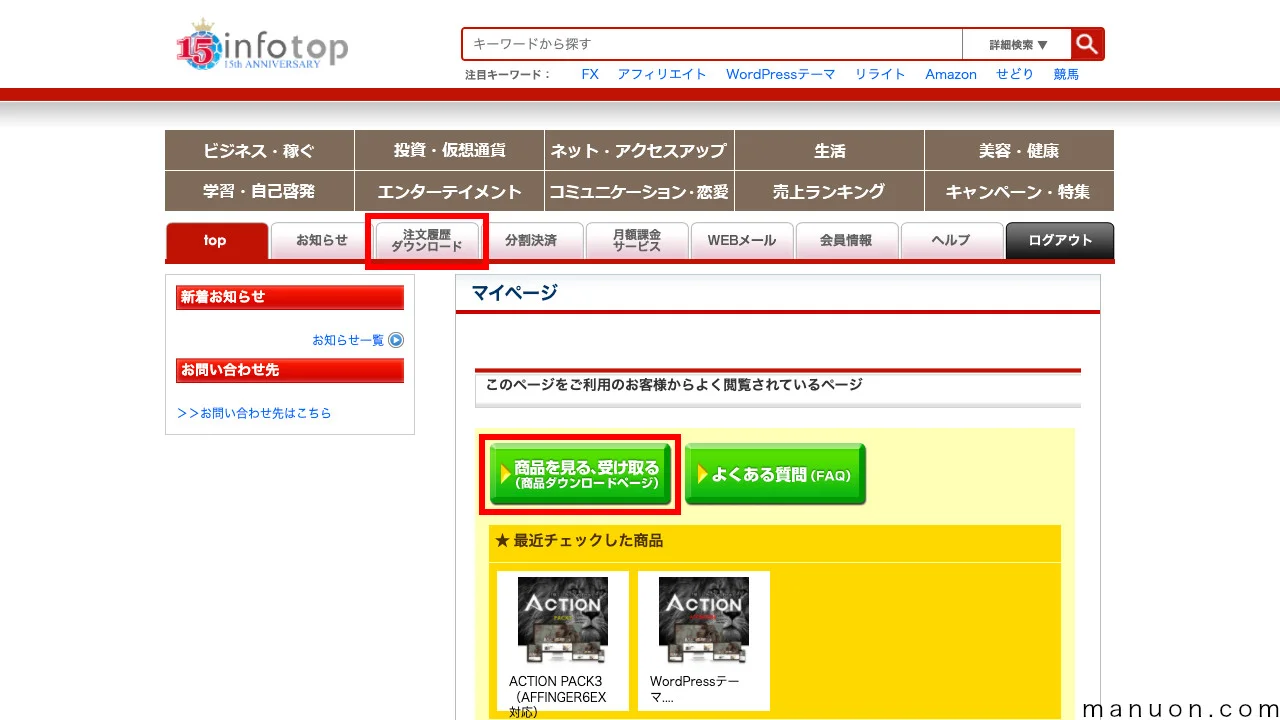
Task: Click the キーワードから探す search field
Action: pyautogui.click(x=710, y=44)
